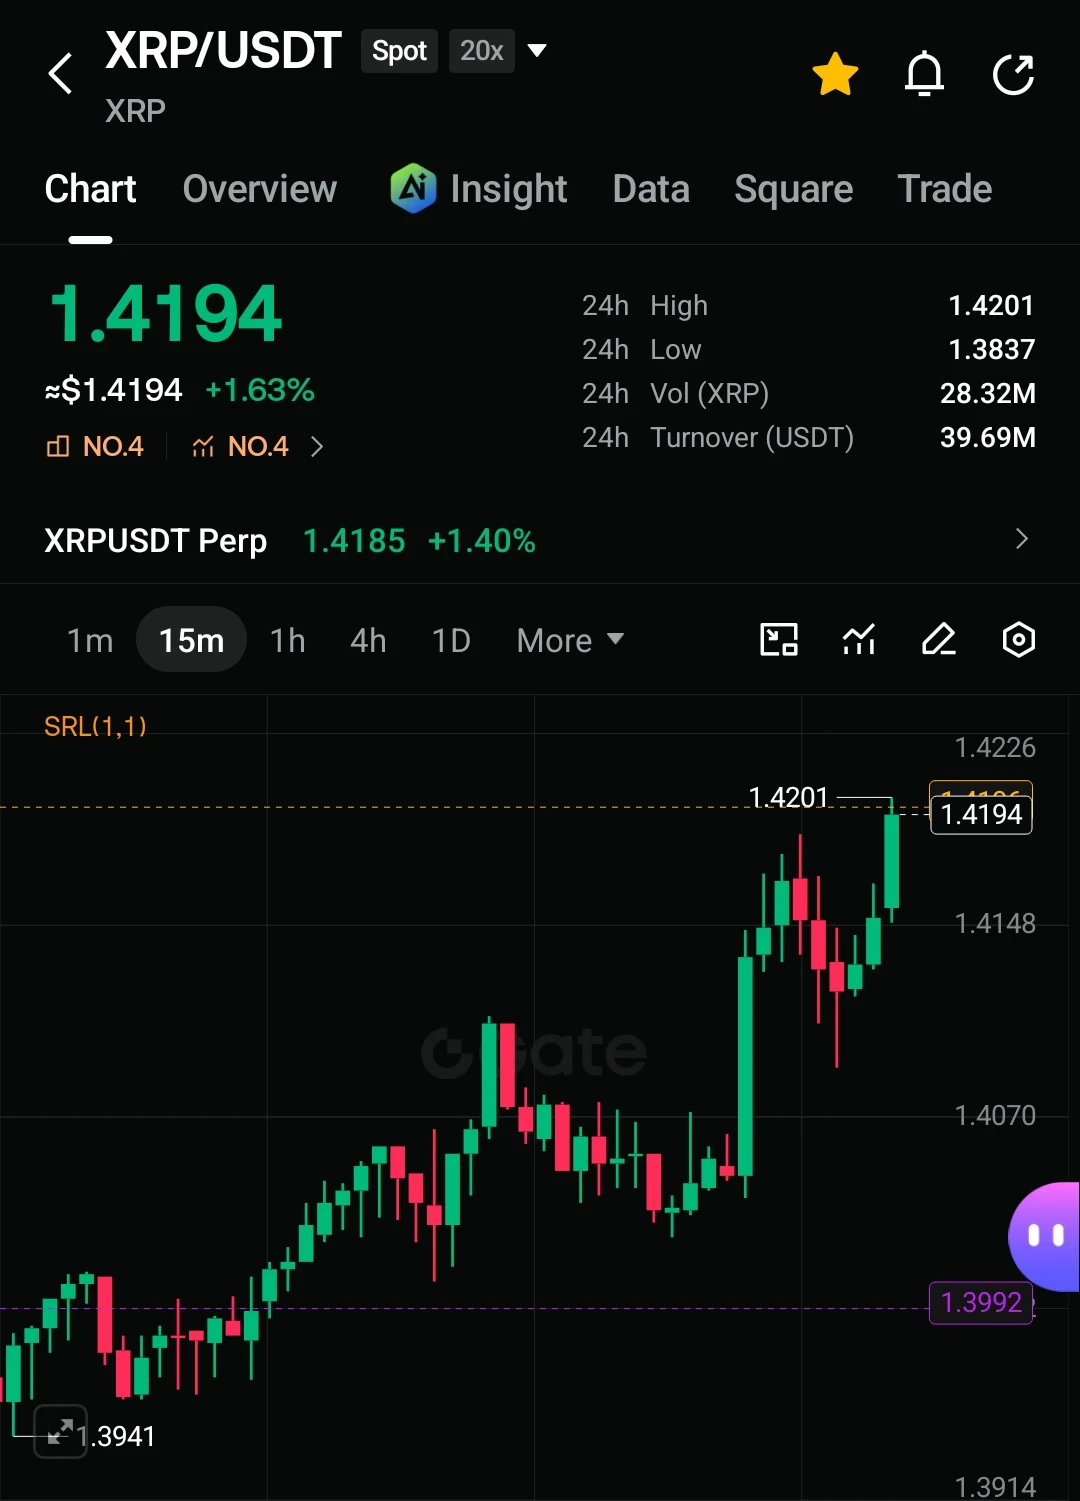The image size is (1080, 1501).
Task: Switch to the Chart tab
Action: (x=90, y=189)
